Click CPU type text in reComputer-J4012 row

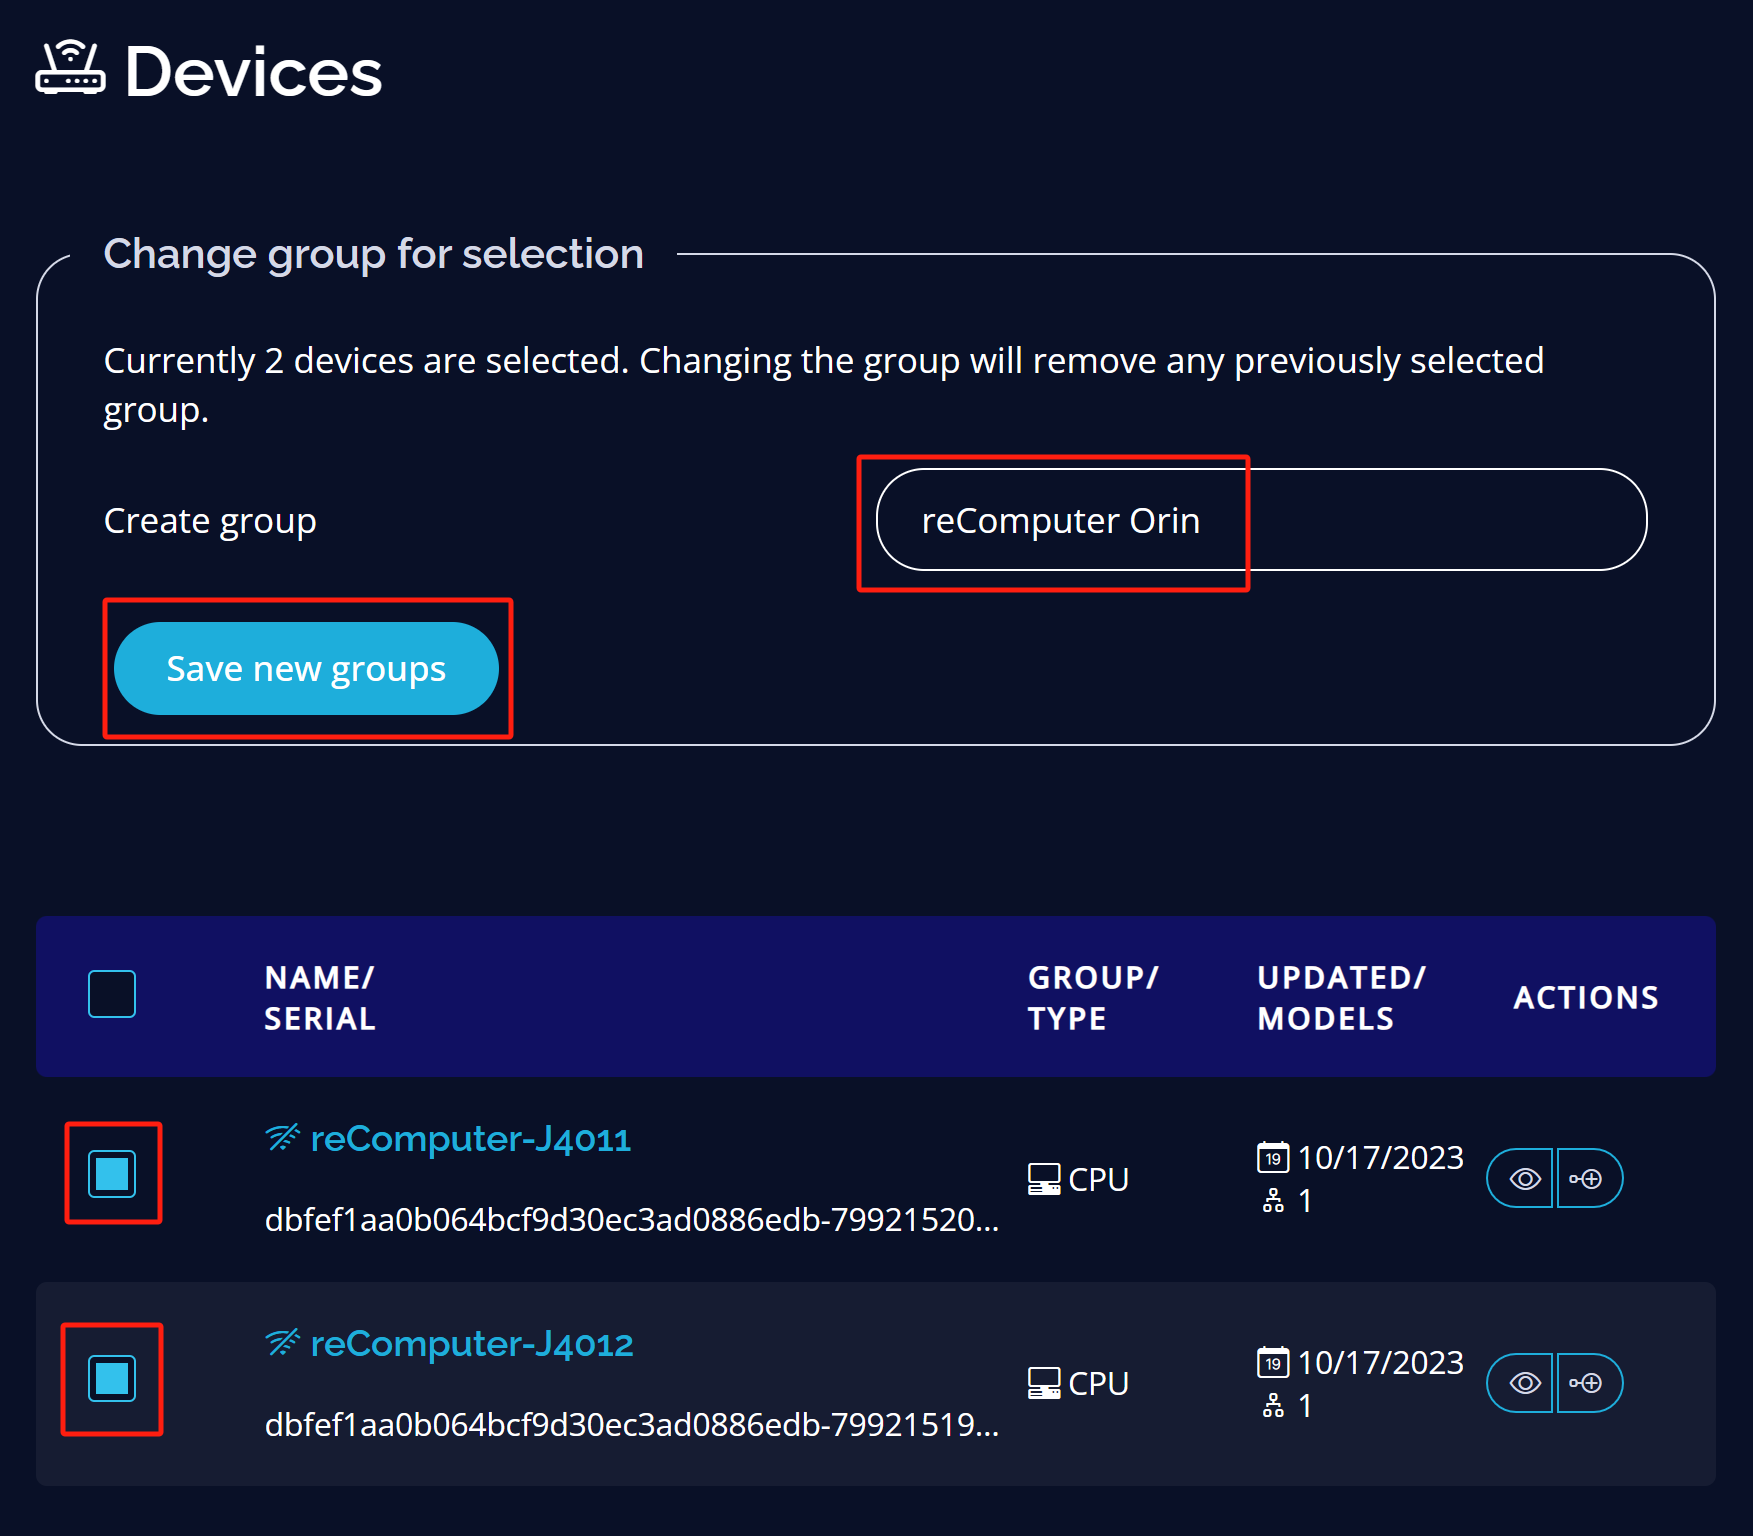pos(1098,1384)
